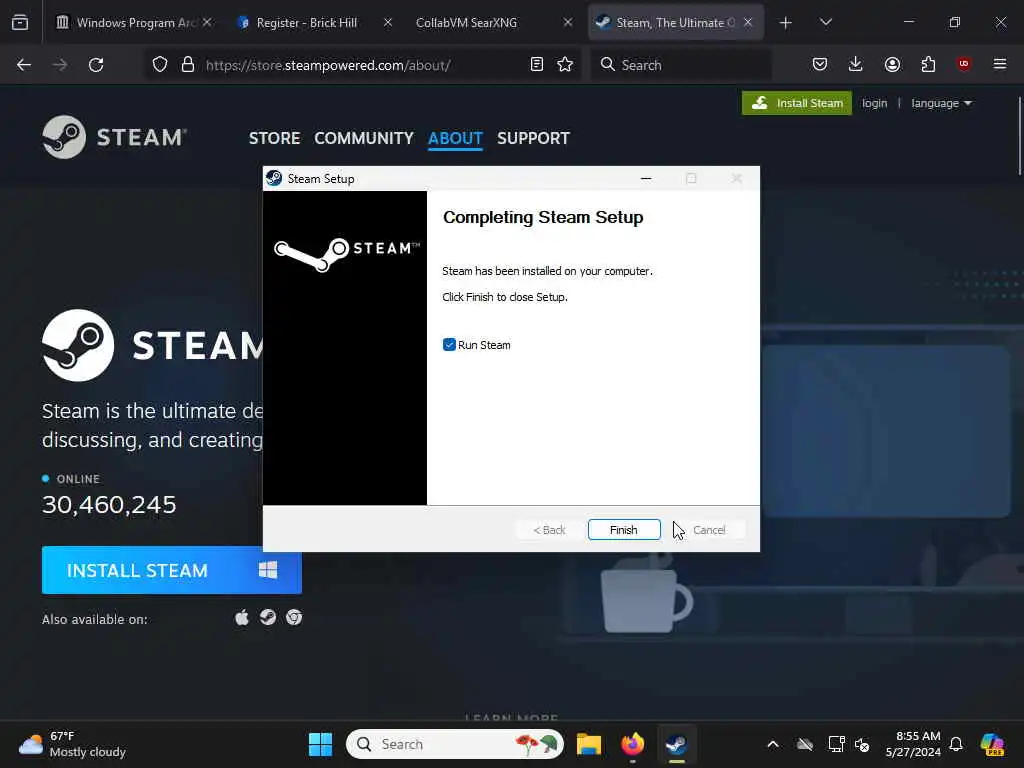Go back to previous page
This screenshot has height=768, width=1024.
[24, 65]
